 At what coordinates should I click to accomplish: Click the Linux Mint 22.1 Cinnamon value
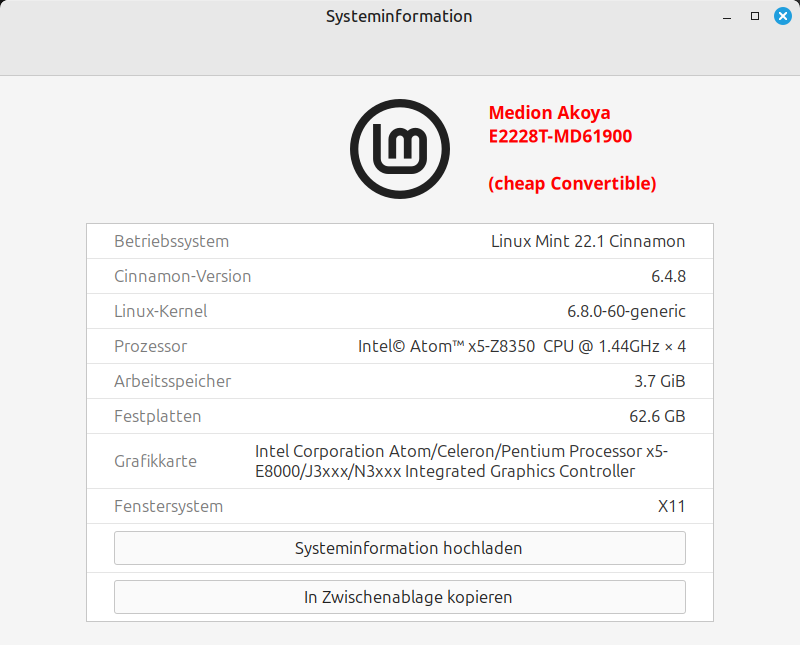(x=588, y=241)
